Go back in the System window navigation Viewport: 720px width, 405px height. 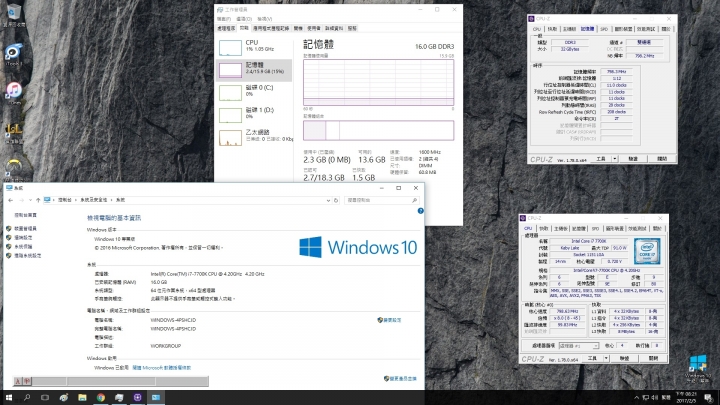pyautogui.click(x=11, y=200)
